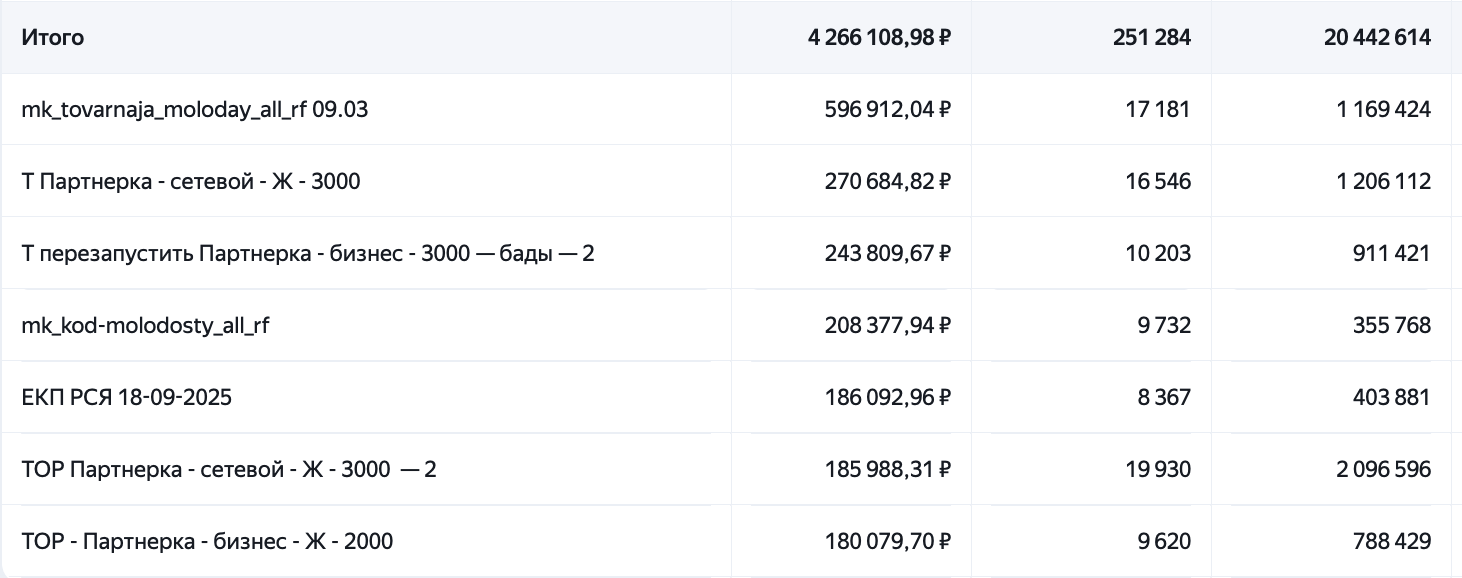Open ТОР Партнерка - сетевой - Ж - 3000 — 2

(x=229, y=469)
